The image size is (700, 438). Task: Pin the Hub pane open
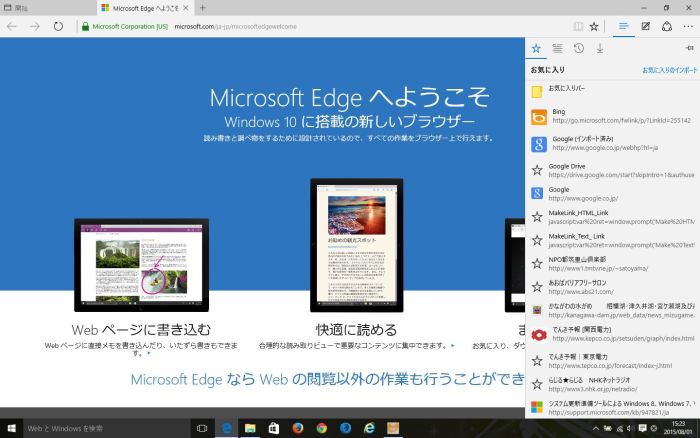688,48
